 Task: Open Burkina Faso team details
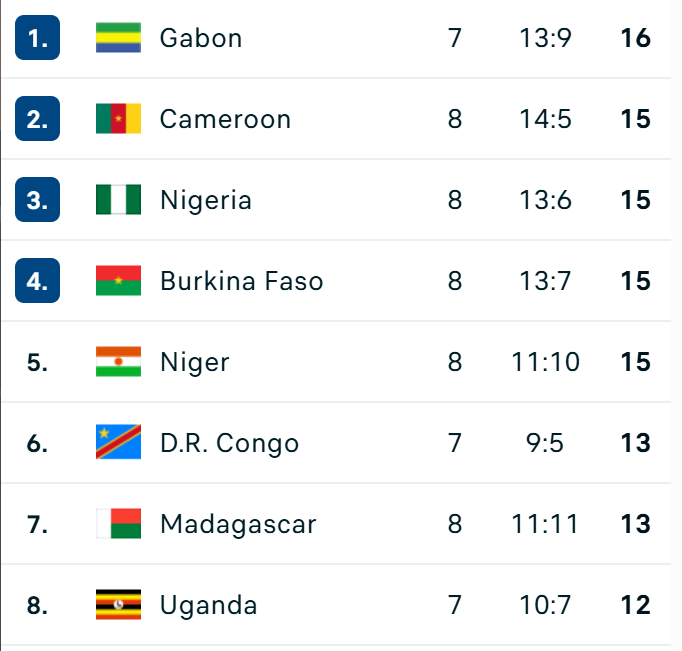[x=242, y=281]
